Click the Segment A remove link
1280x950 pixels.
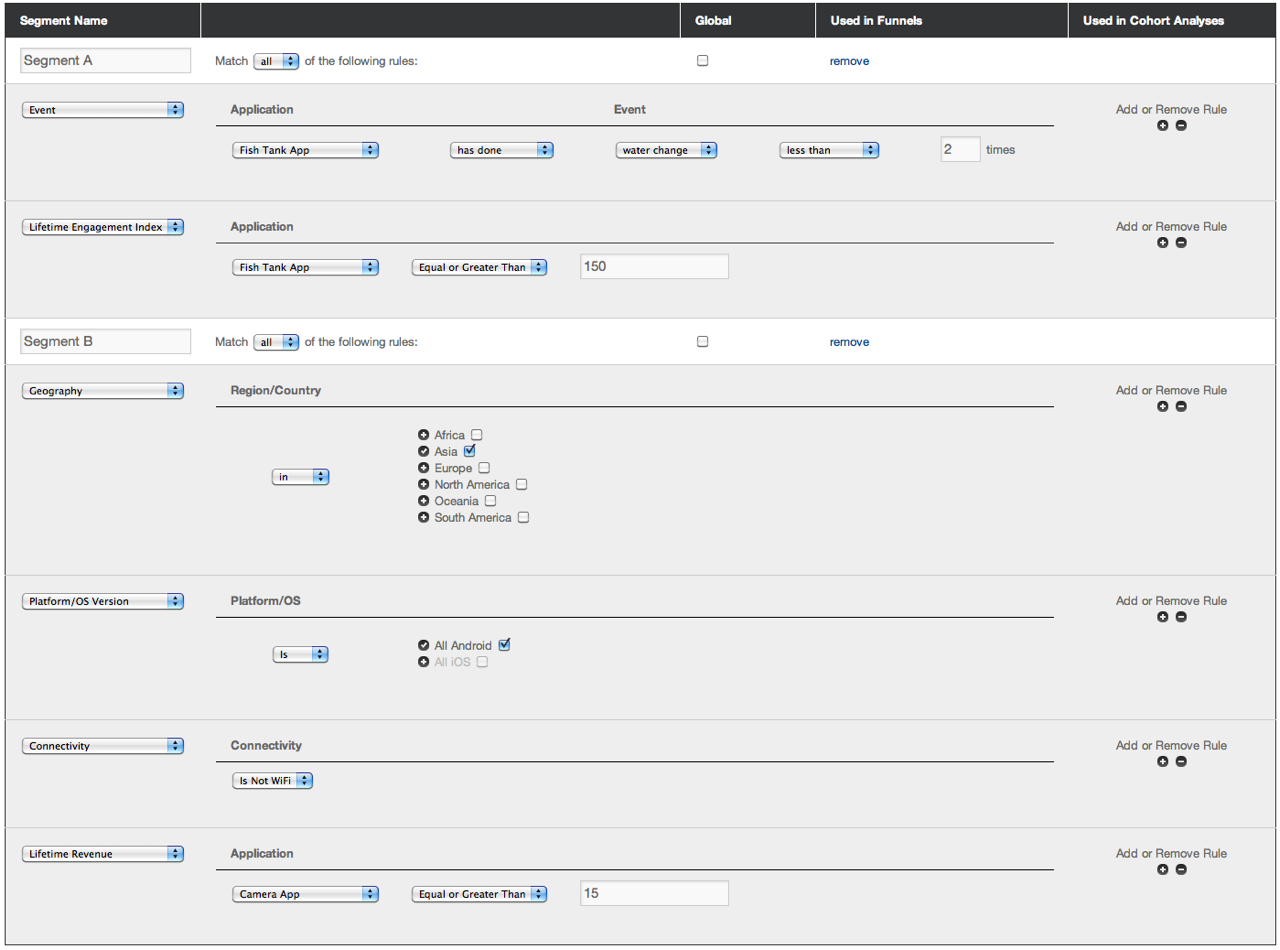(x=849, y=61)
